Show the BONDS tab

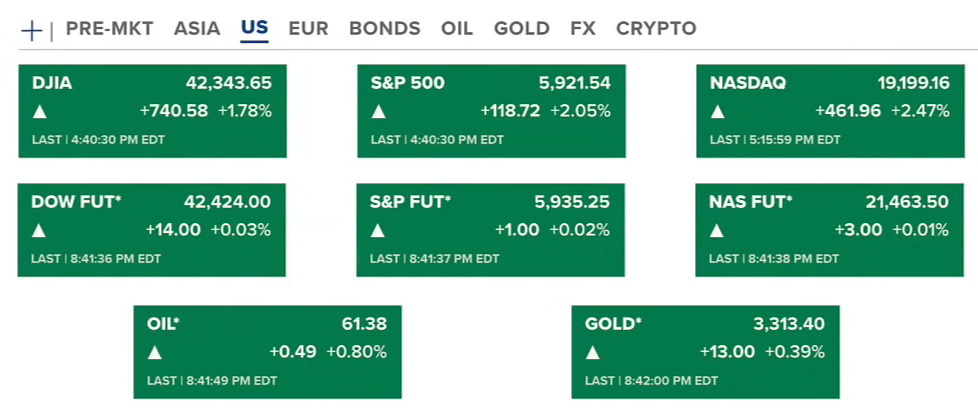coord(384,29)
